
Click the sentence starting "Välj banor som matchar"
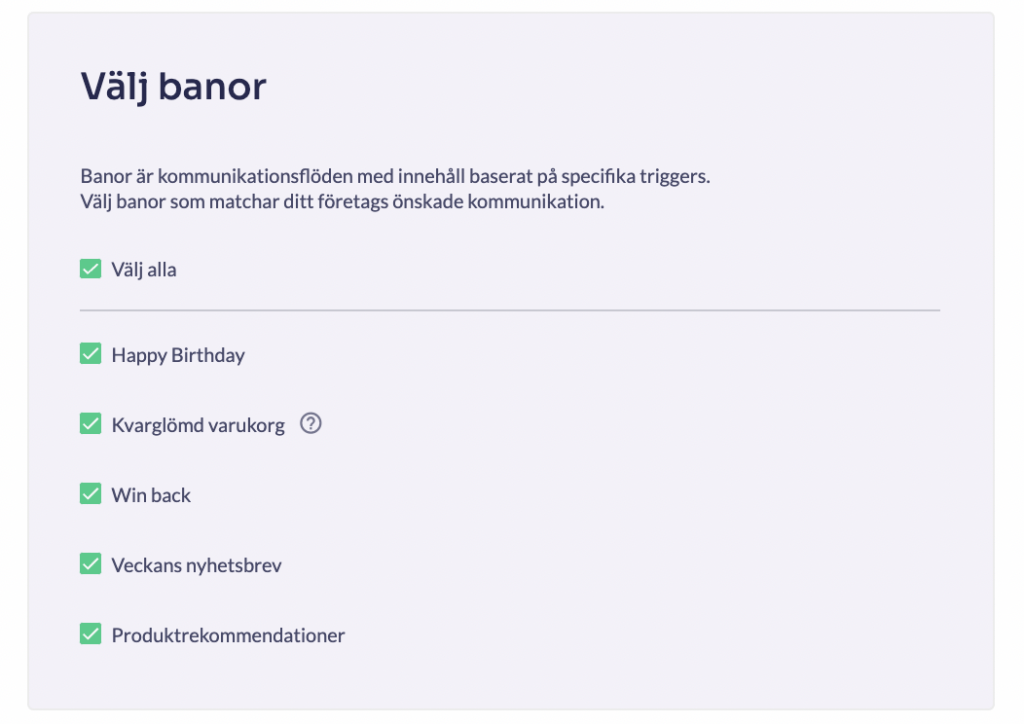tap(342, 201)
